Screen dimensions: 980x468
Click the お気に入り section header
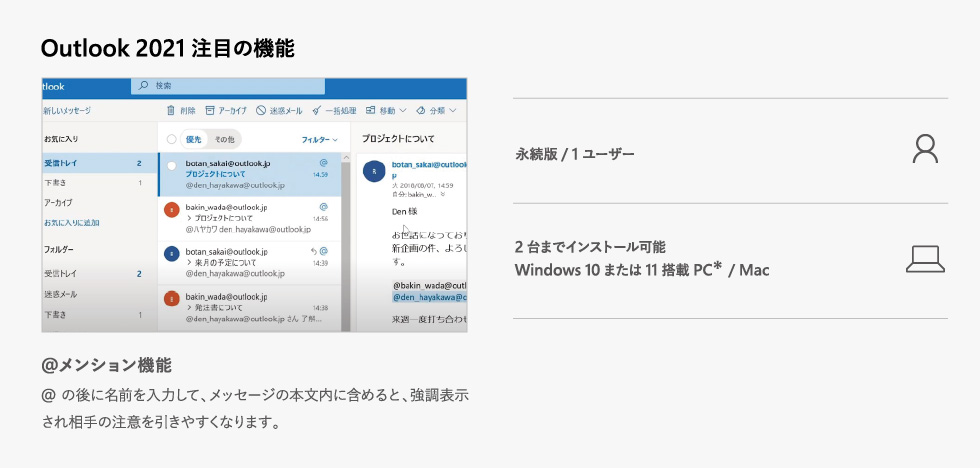click(61, 139)
